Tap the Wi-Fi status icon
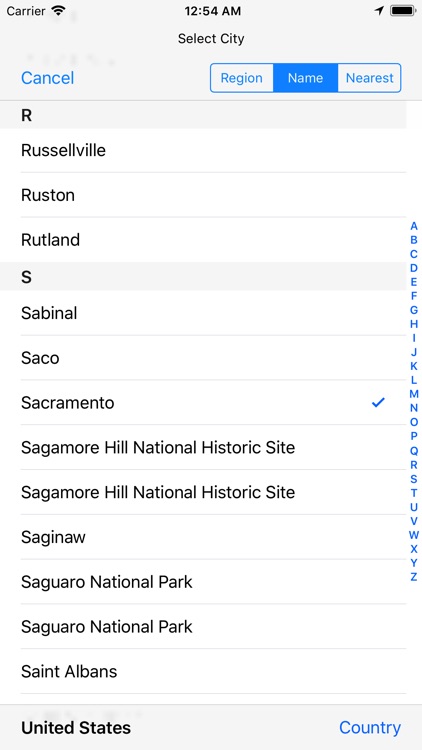This screenshot has height=750, width=422. click(58, 11)
